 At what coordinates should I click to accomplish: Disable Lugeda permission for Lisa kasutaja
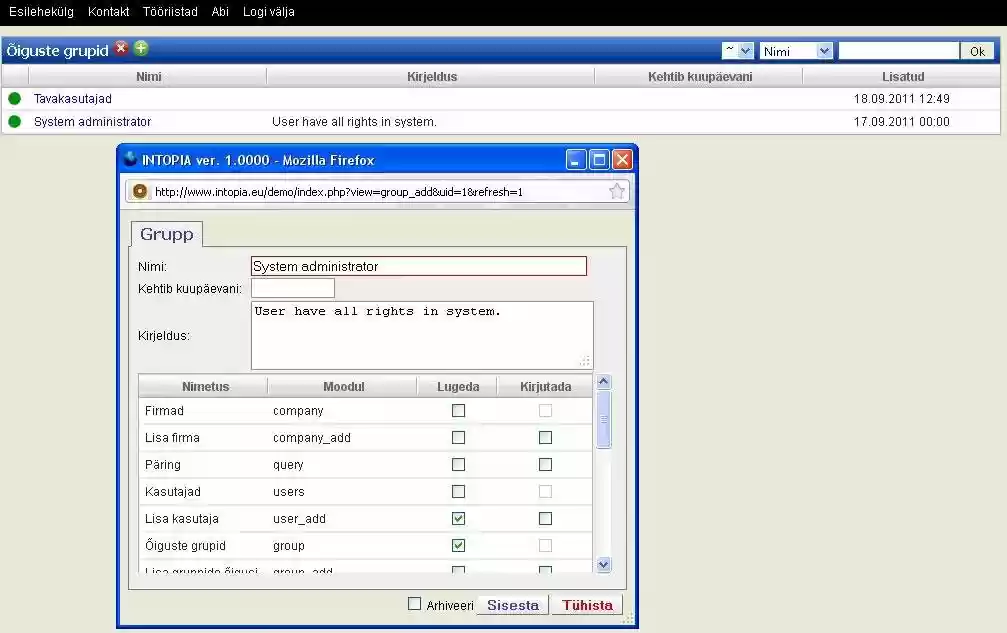(458, 518)
